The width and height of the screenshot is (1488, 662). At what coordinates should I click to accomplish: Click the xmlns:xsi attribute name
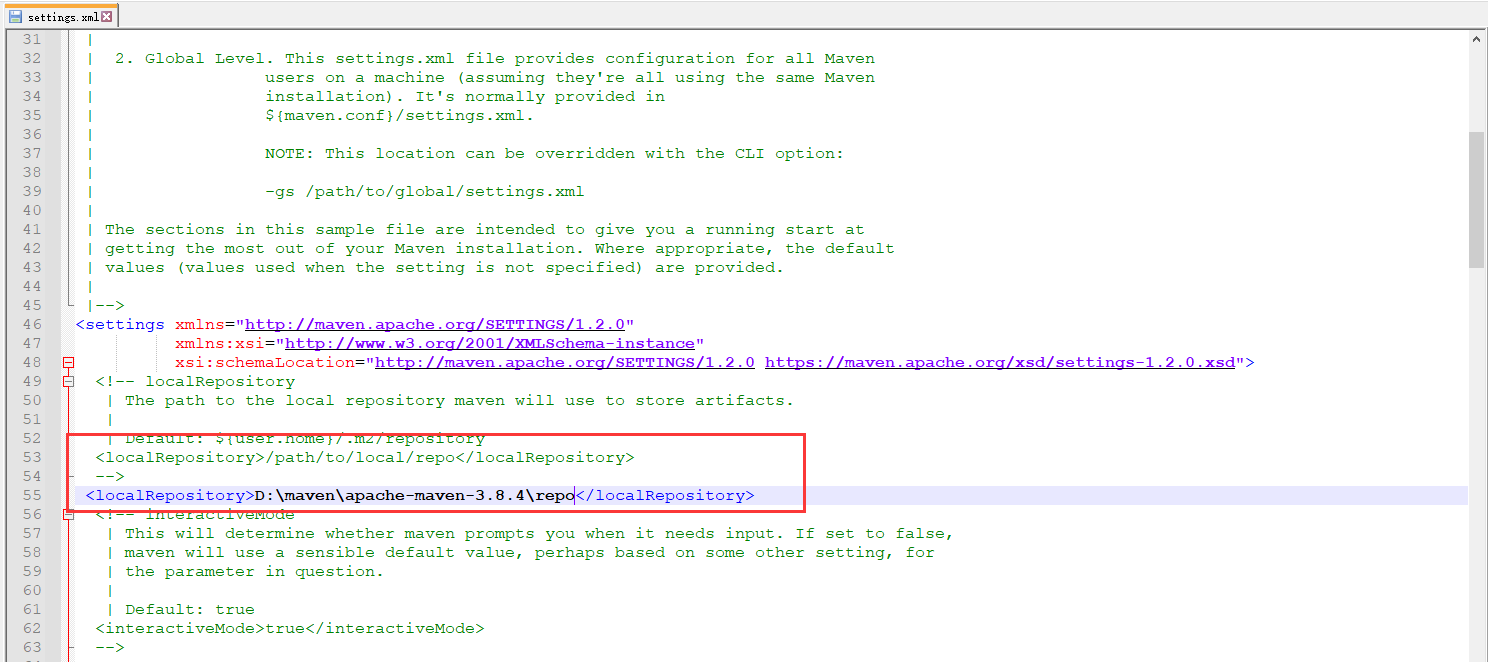220,343
